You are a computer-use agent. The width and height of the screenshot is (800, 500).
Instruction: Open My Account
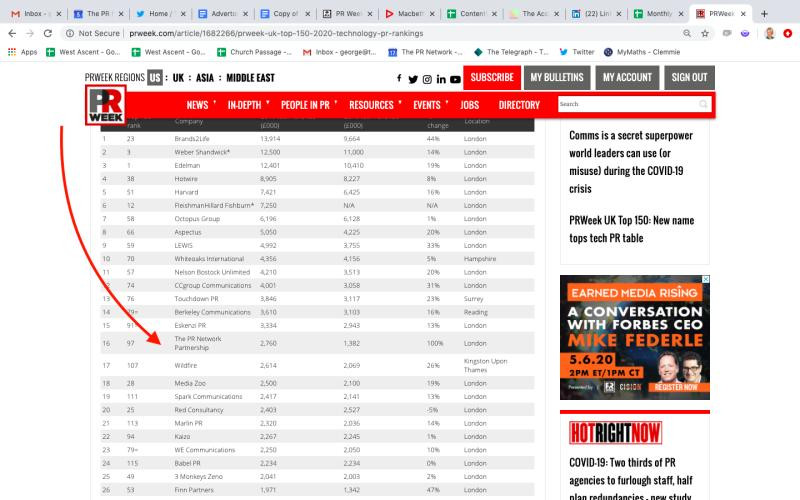627,78
